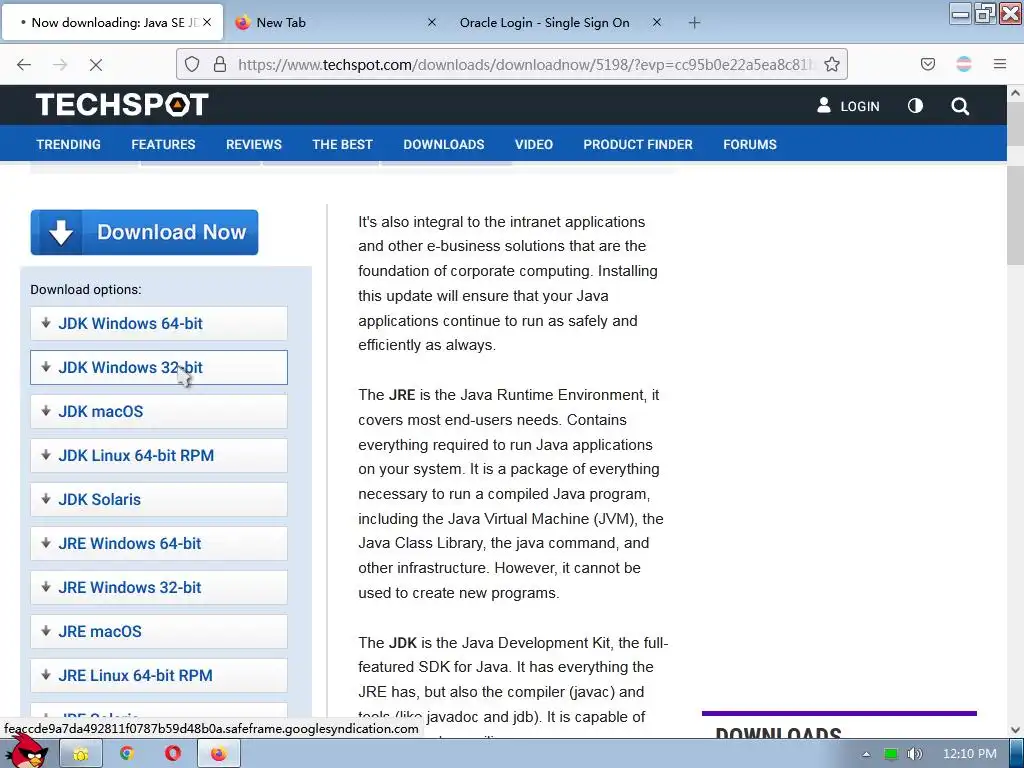The height and width of the screenshot is (768, 1024).
Task: Click scrollbar down arrow
Action: (1015, 730)
